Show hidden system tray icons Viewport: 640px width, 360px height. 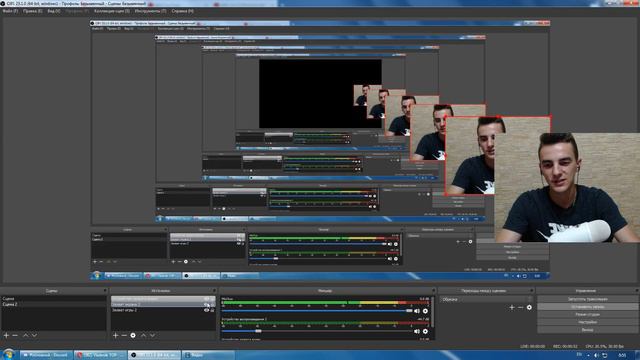tap(588, 356)
